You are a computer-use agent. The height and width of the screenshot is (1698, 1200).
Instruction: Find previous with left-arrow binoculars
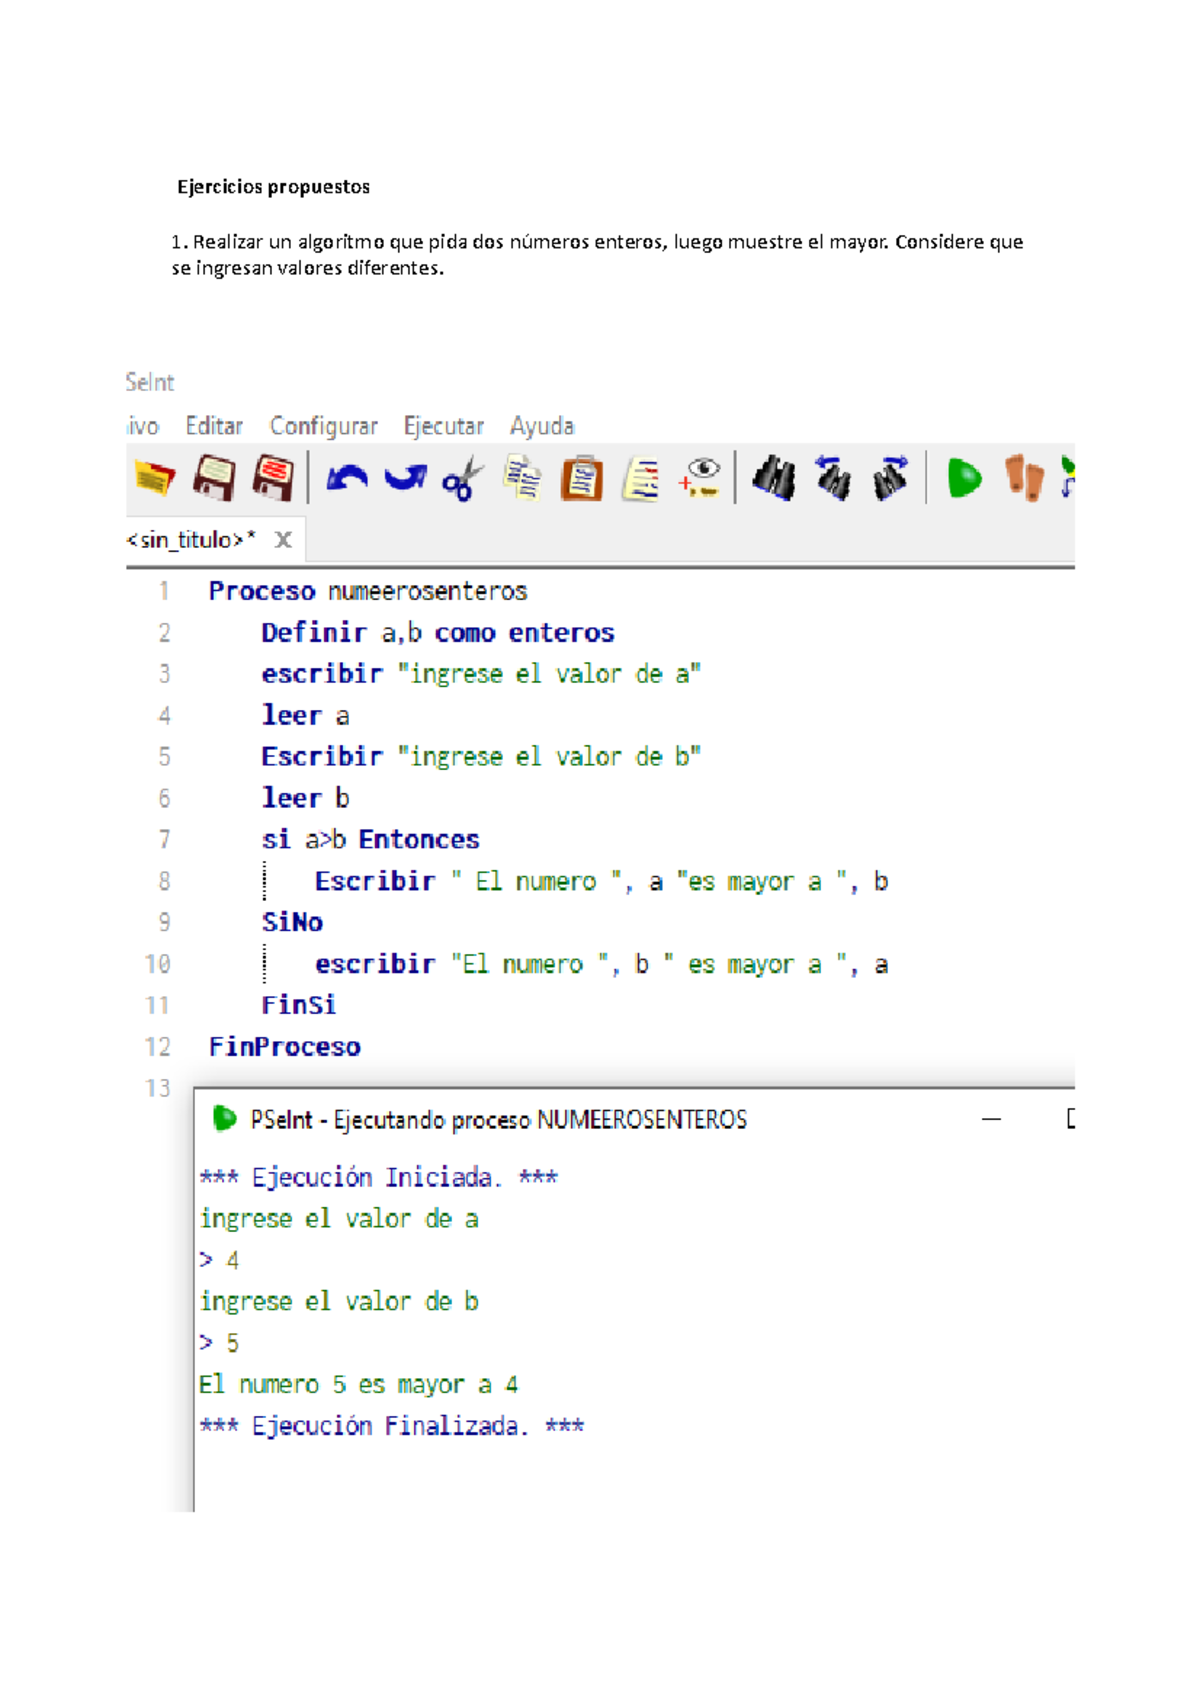(x=832, y=477)
